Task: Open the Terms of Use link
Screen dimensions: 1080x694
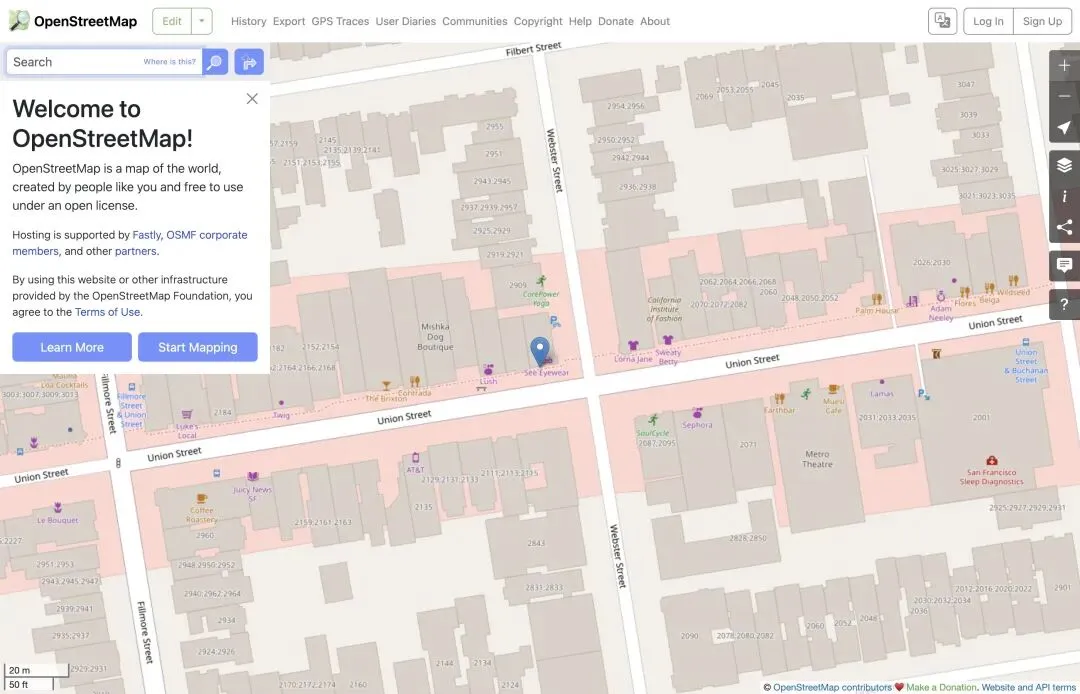Action: click(107, 312)
